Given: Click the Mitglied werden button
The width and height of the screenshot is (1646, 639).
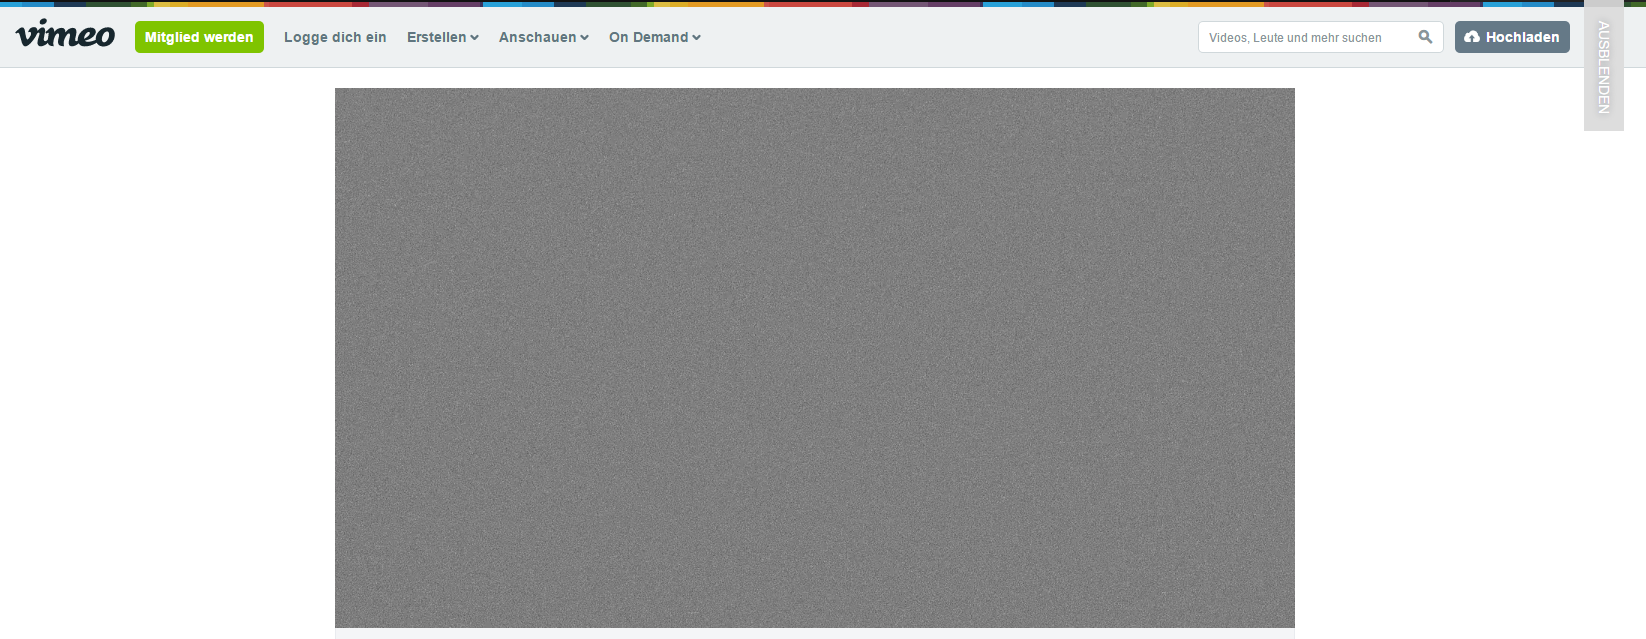Looking at the screenshot, I should [199, 37].
